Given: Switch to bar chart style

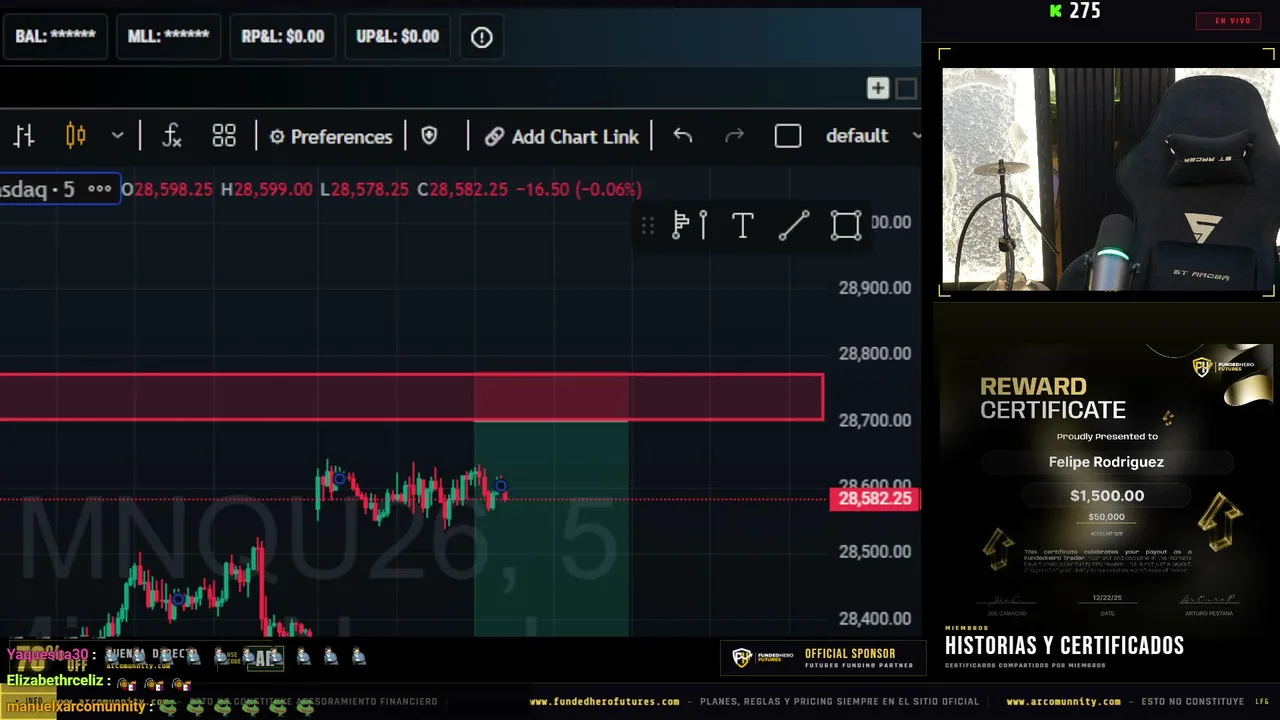Looking at the screenshot, I should (x=24, y=136).
